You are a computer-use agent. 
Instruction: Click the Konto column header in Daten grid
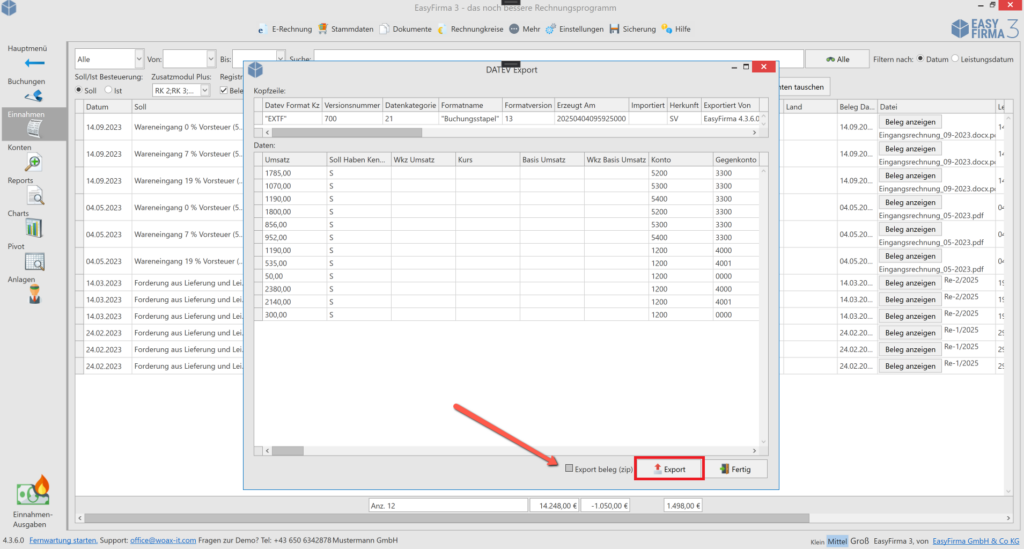(680, 159)
